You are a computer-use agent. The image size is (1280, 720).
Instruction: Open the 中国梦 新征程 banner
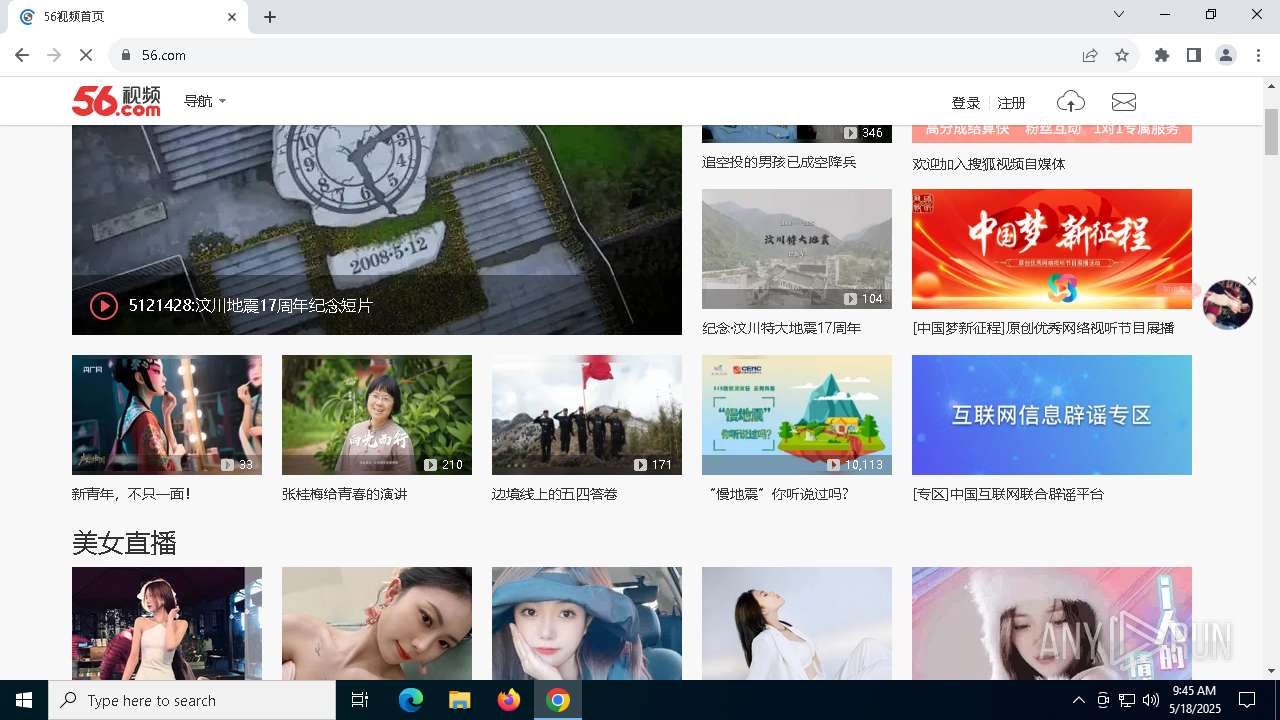[1052, 249]
